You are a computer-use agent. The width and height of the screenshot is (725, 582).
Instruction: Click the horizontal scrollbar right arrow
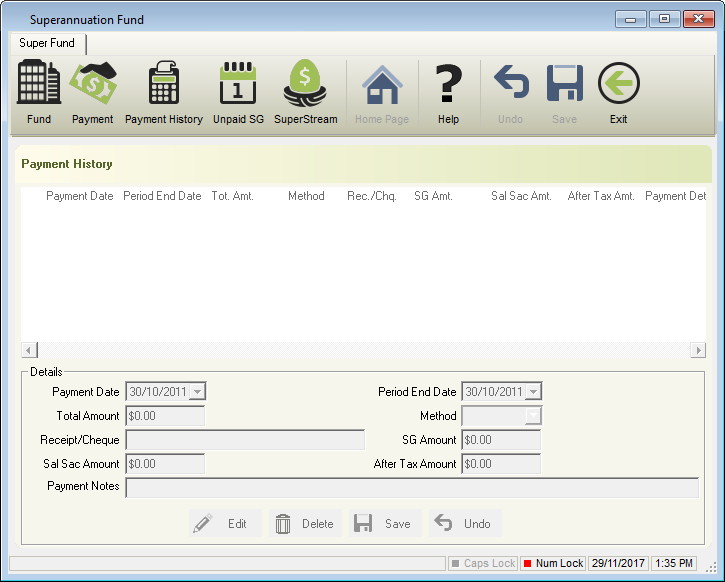(x=698, y=350)
